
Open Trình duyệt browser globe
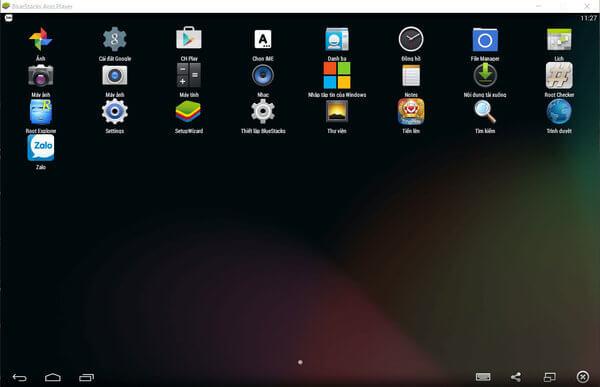(x=559, y=111)
